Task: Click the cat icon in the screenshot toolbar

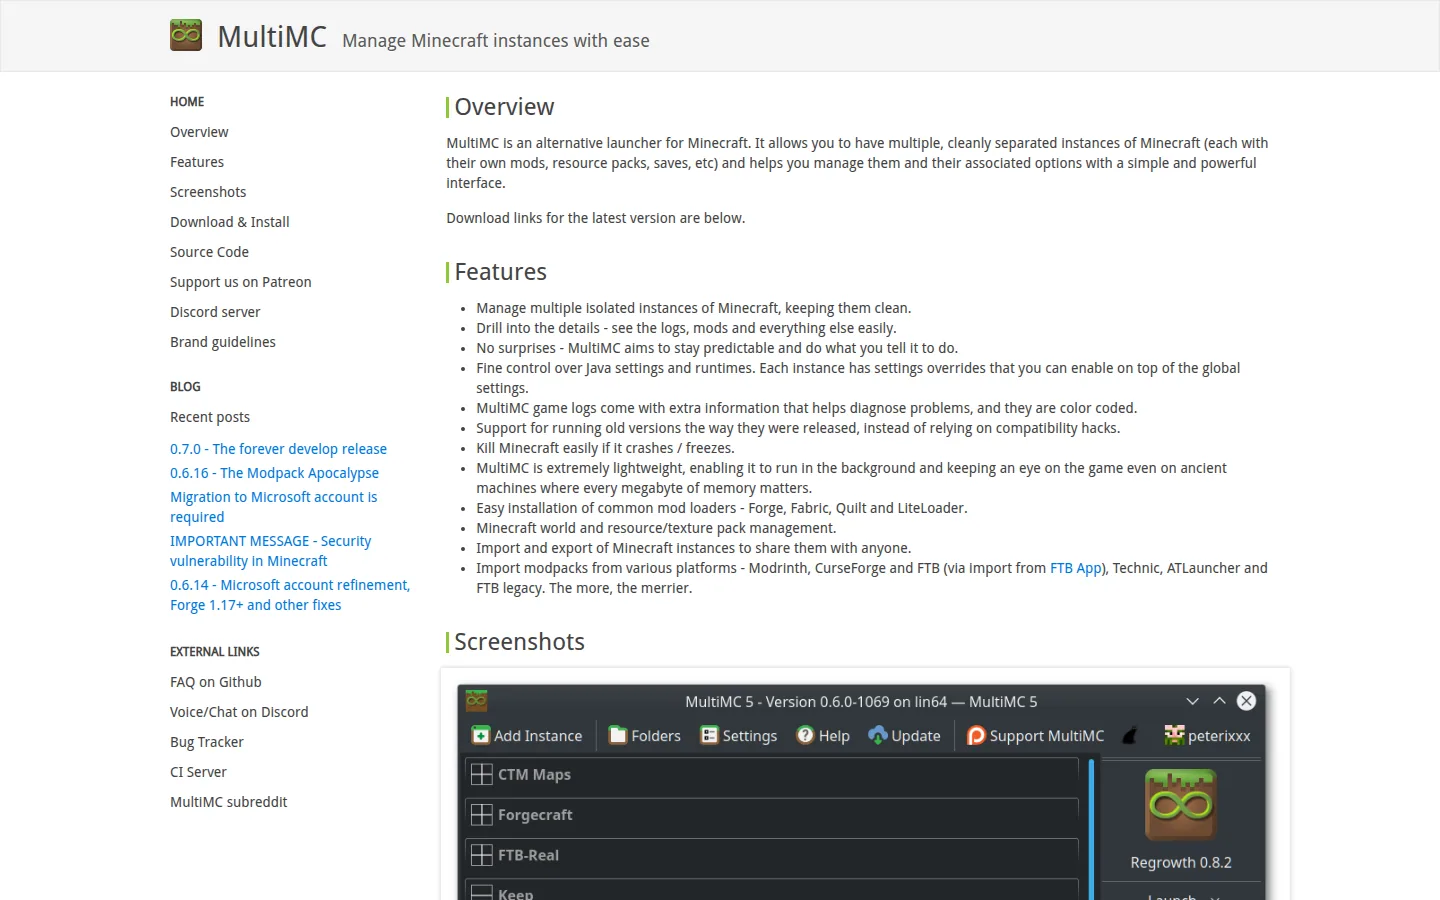Action: [x=1130, y=736]
